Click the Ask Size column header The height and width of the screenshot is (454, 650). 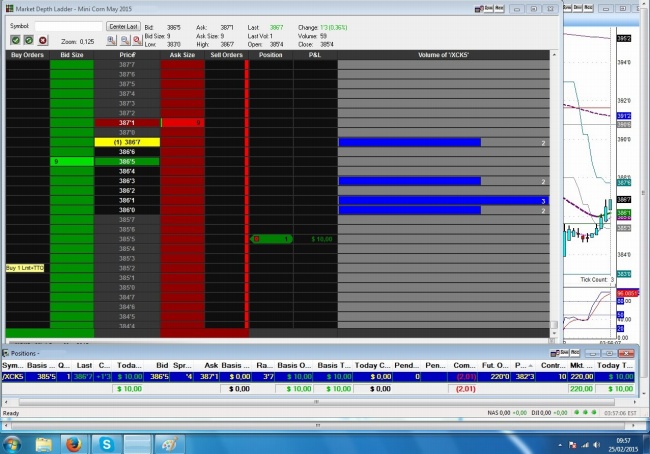click(x=182, y=55)
